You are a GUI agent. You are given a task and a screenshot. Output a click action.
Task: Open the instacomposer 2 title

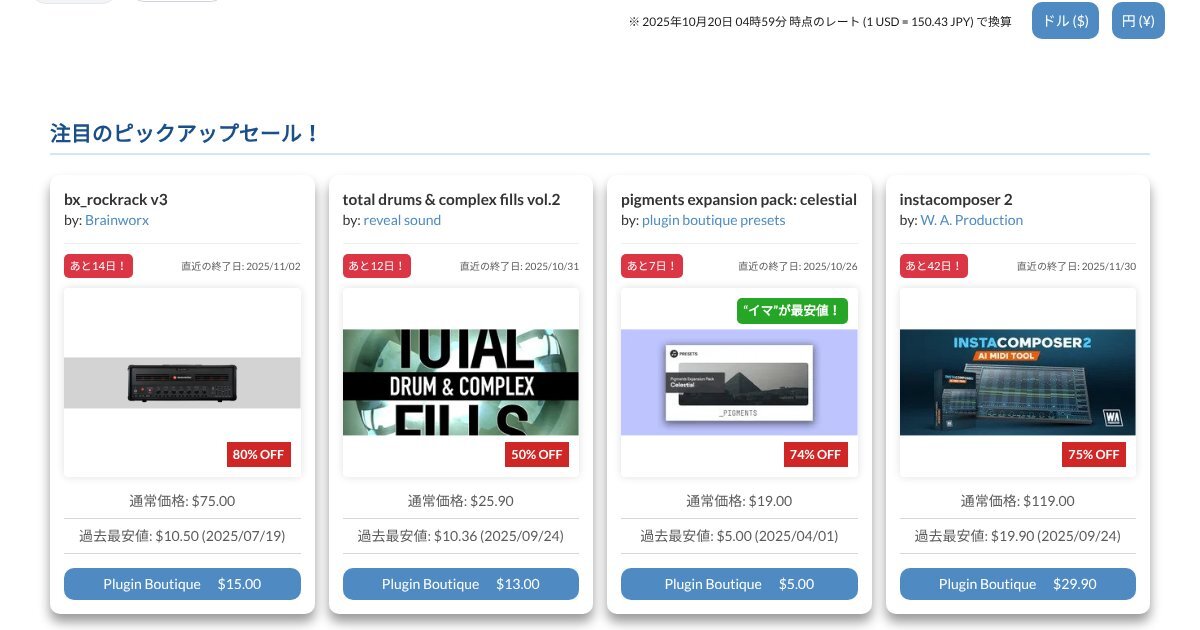point(956,199)
